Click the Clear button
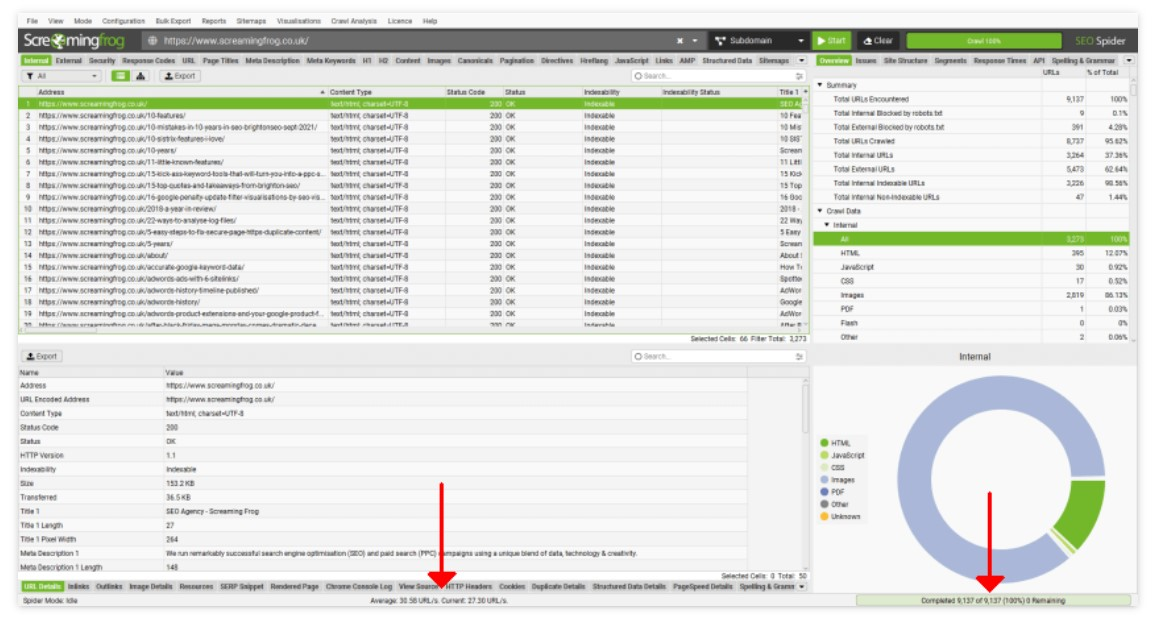The height and width of the screenshot is (622, 1153). (877, 40)
